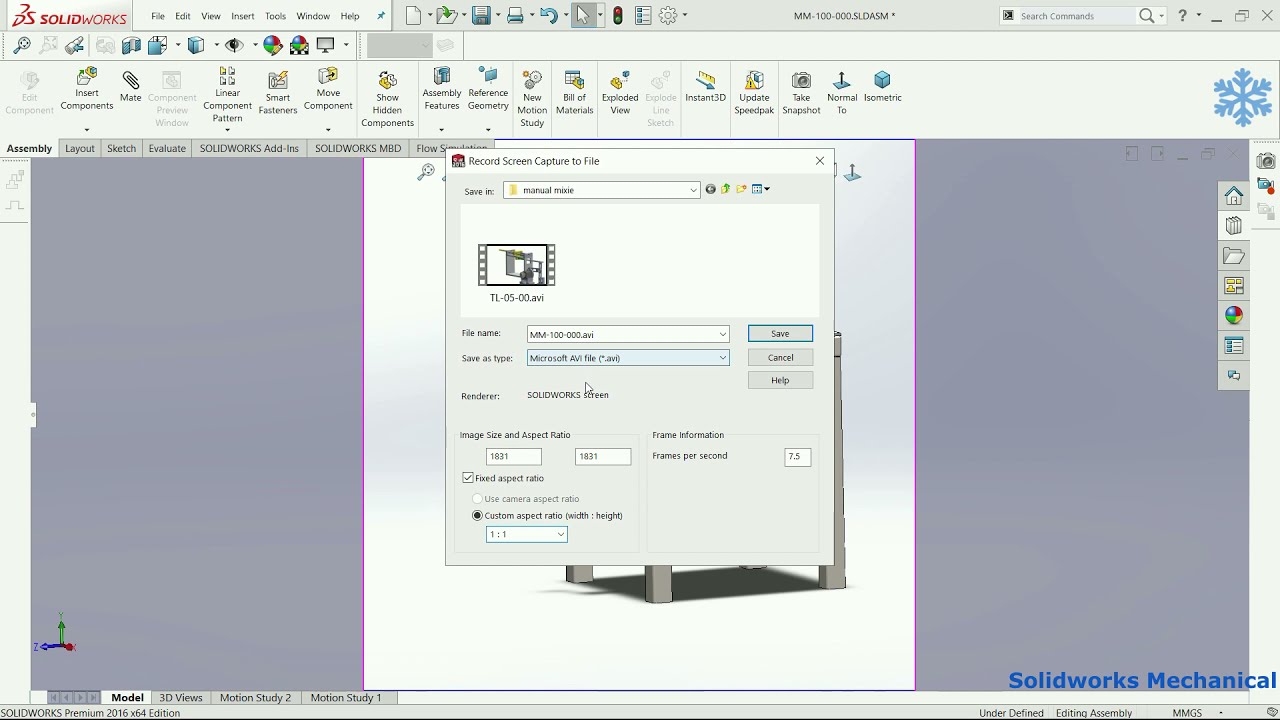Open the Motion Study 2 tab

pyautogui.click(x=255, y=698)
